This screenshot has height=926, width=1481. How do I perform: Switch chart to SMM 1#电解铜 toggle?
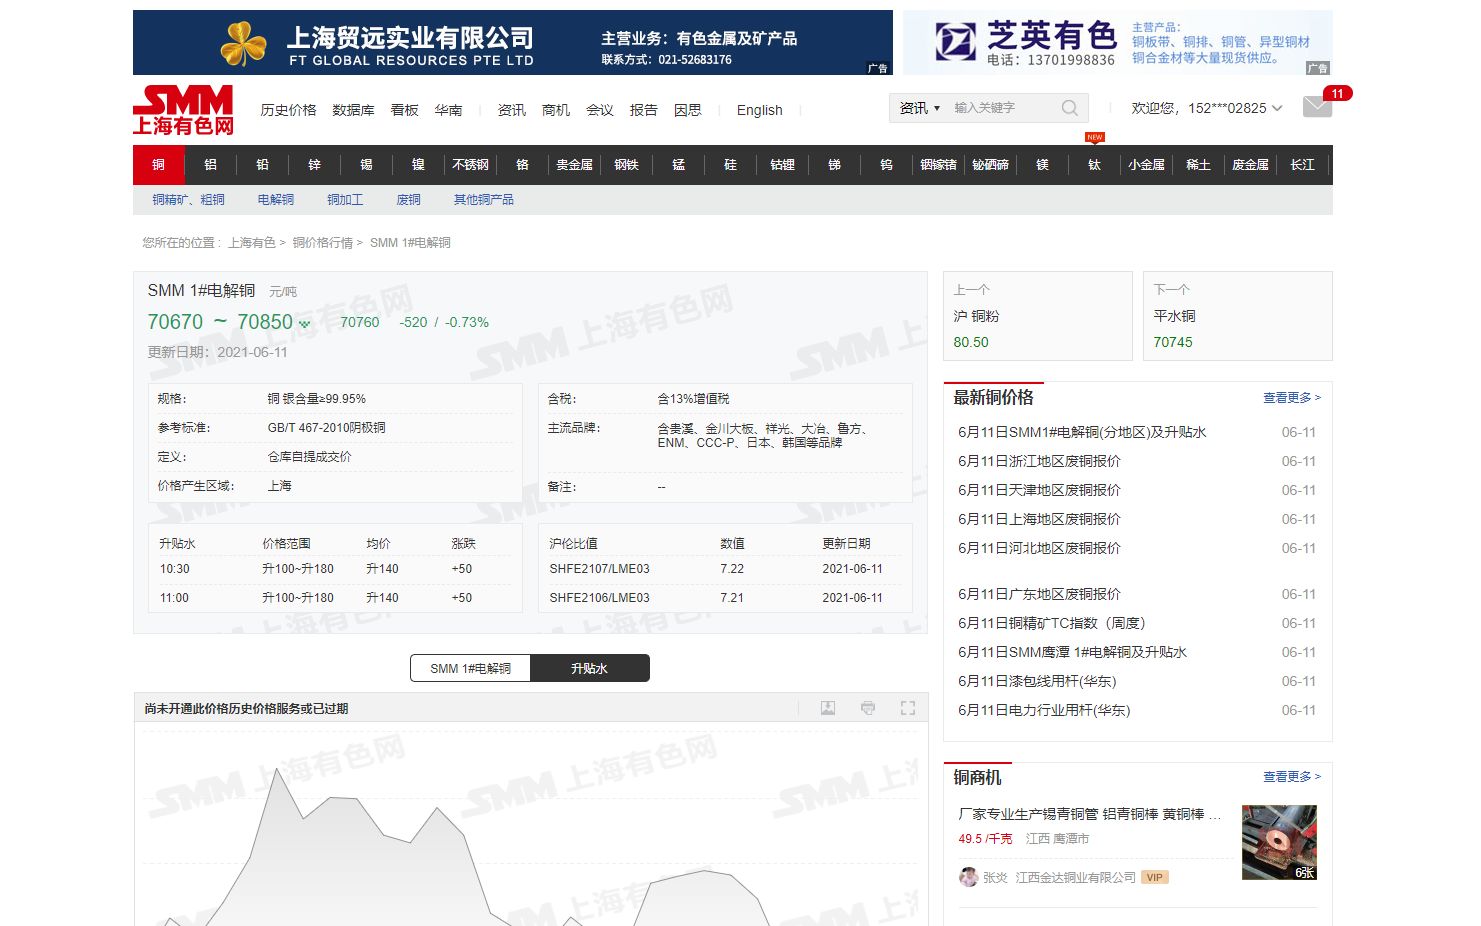point(470,668)
